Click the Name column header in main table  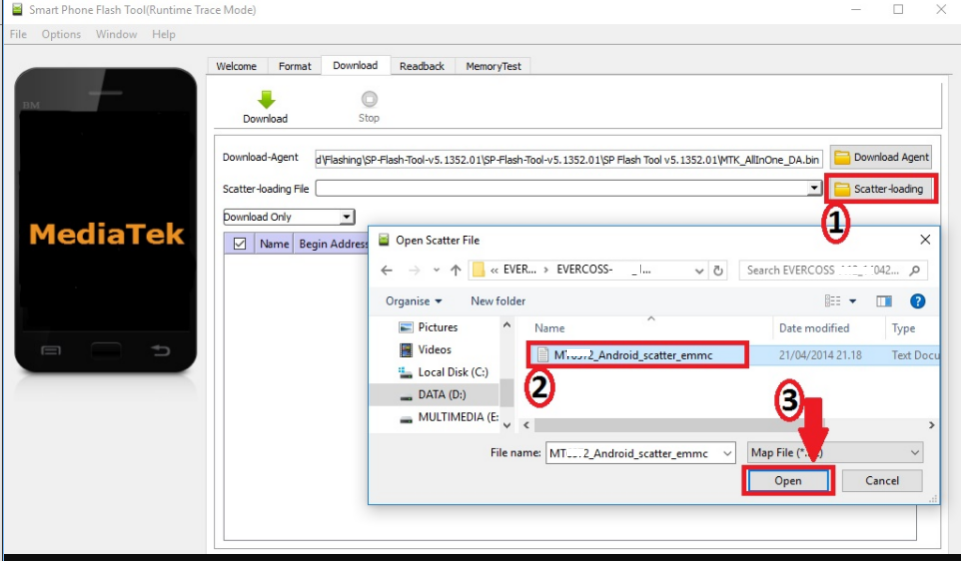[274, 243]
